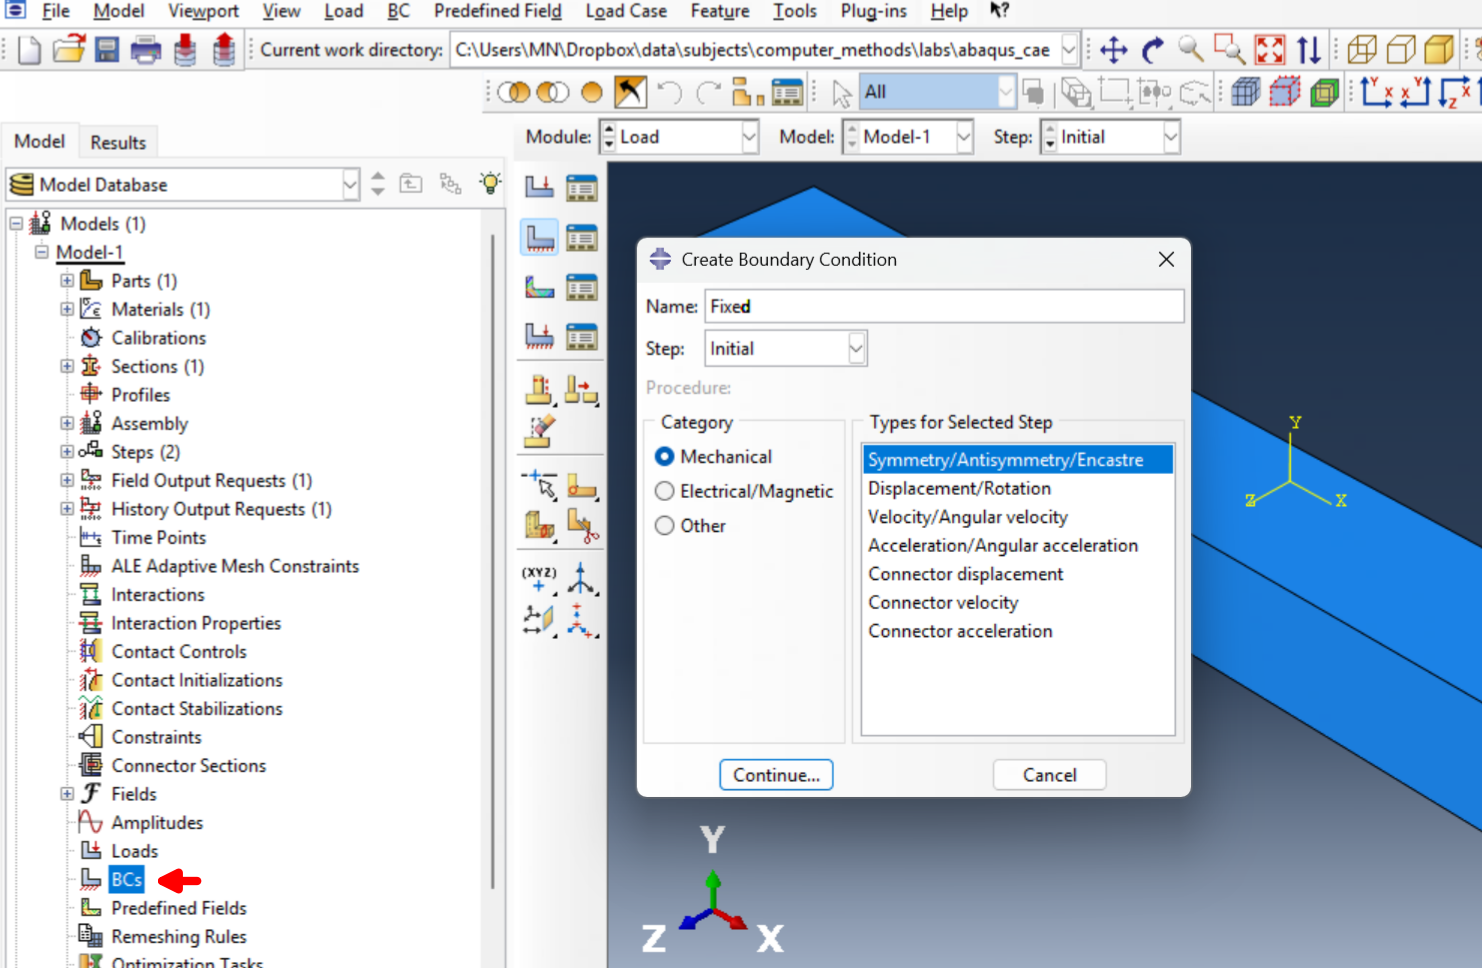Click the Name field containing Fixed
This screenshot has height=969, width=1482.
(943, 307)
